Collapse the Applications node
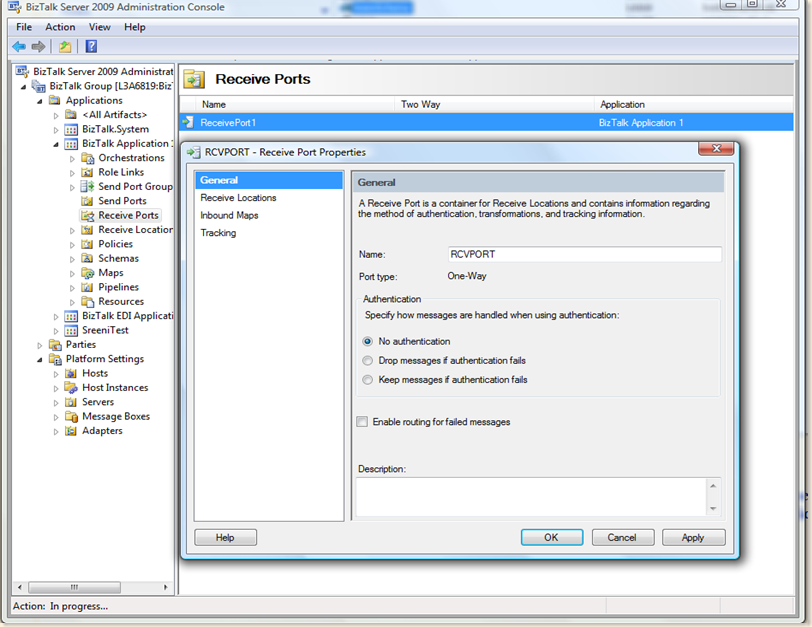This screenshot has width=812, height=627. pos(40,101)
